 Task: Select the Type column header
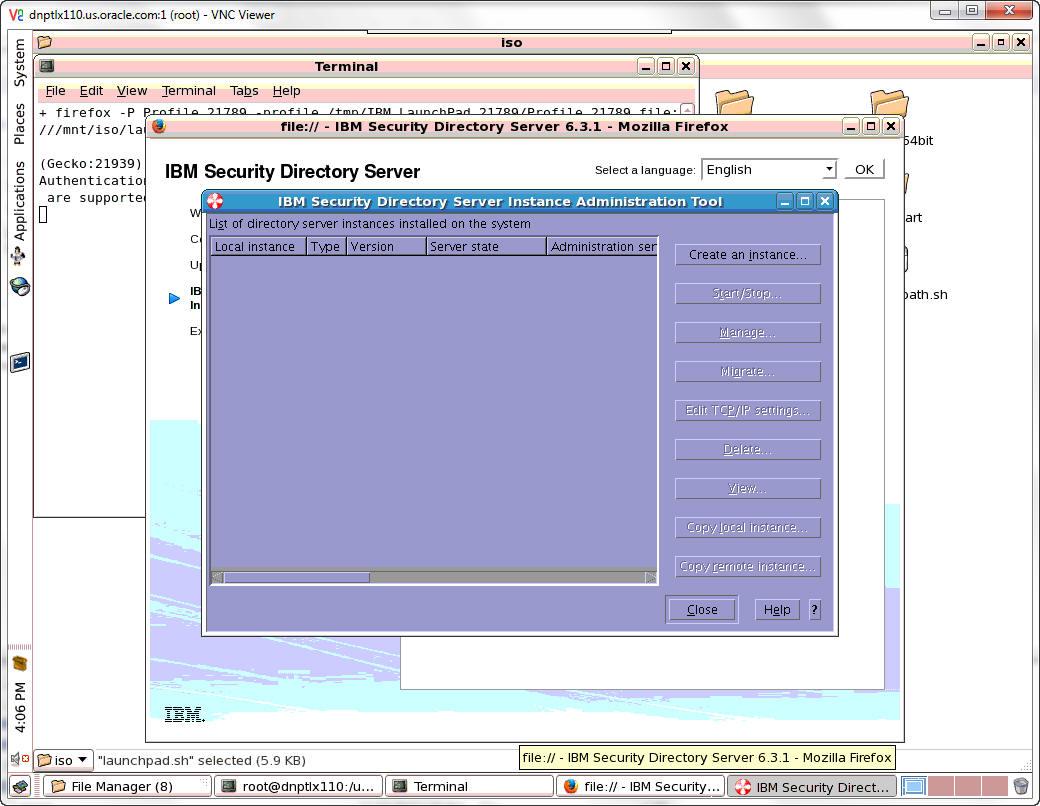(x=326, y=247)
